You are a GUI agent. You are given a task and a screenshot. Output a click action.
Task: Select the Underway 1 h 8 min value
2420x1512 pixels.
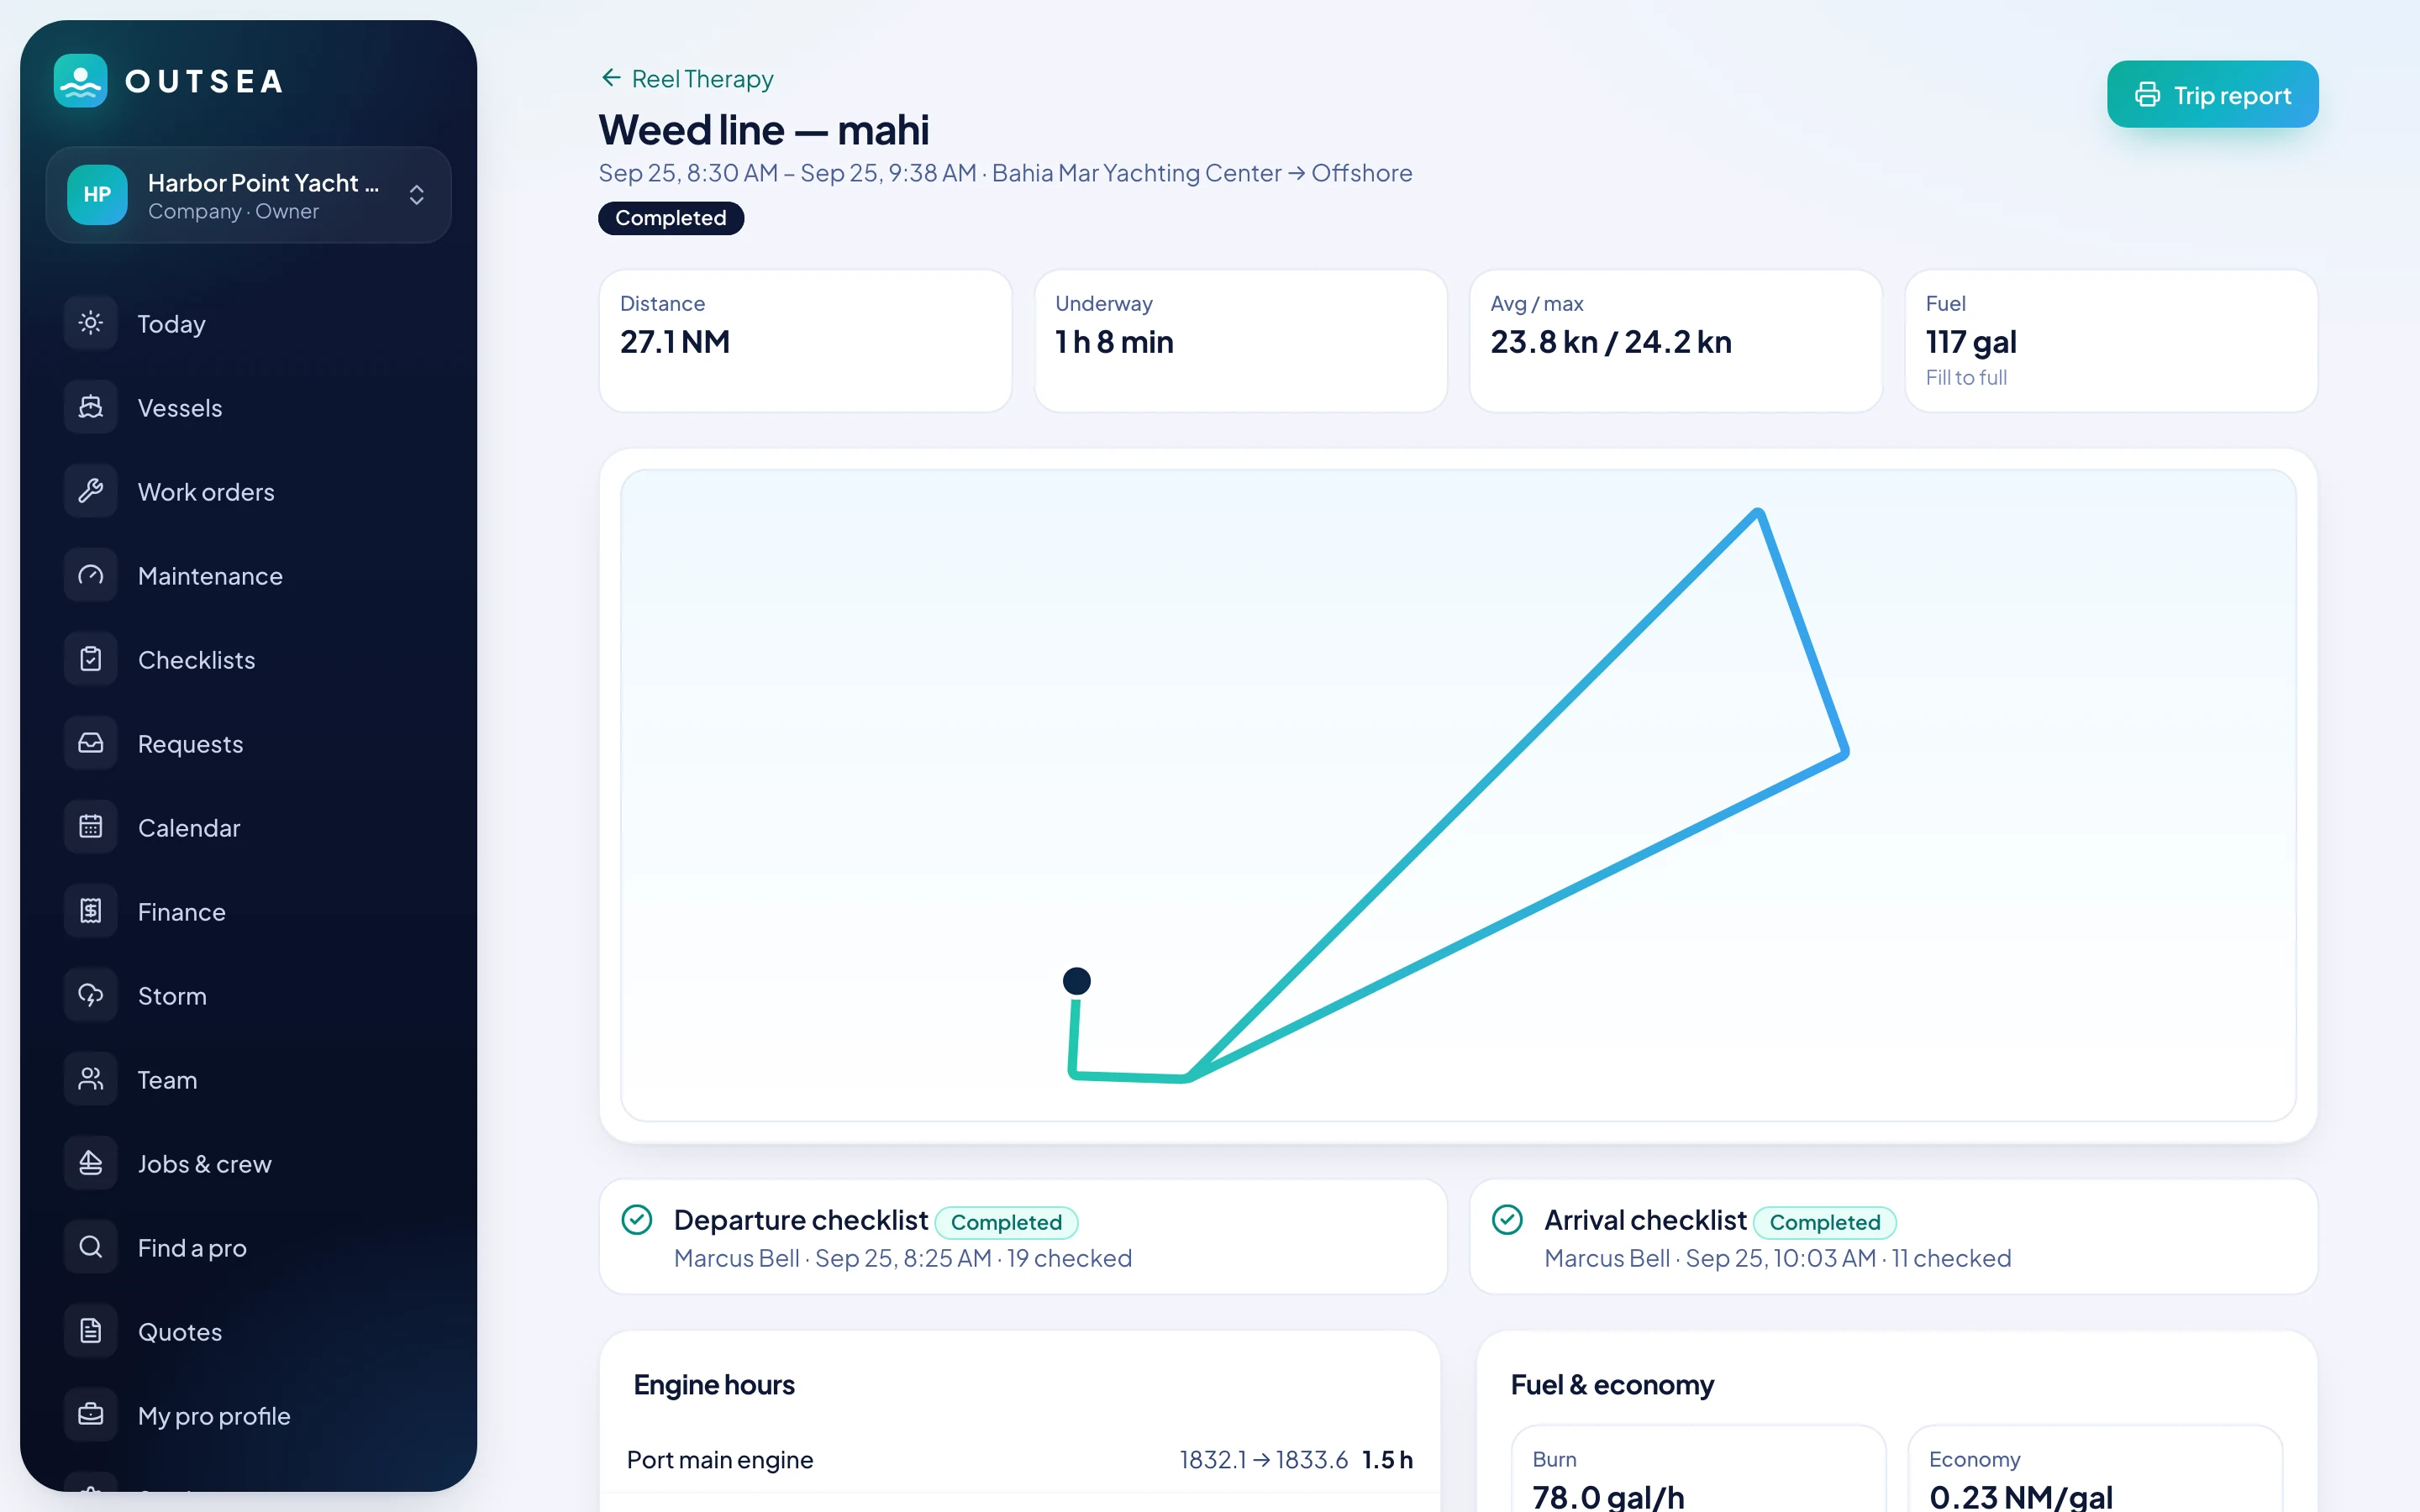point(1114,342)
